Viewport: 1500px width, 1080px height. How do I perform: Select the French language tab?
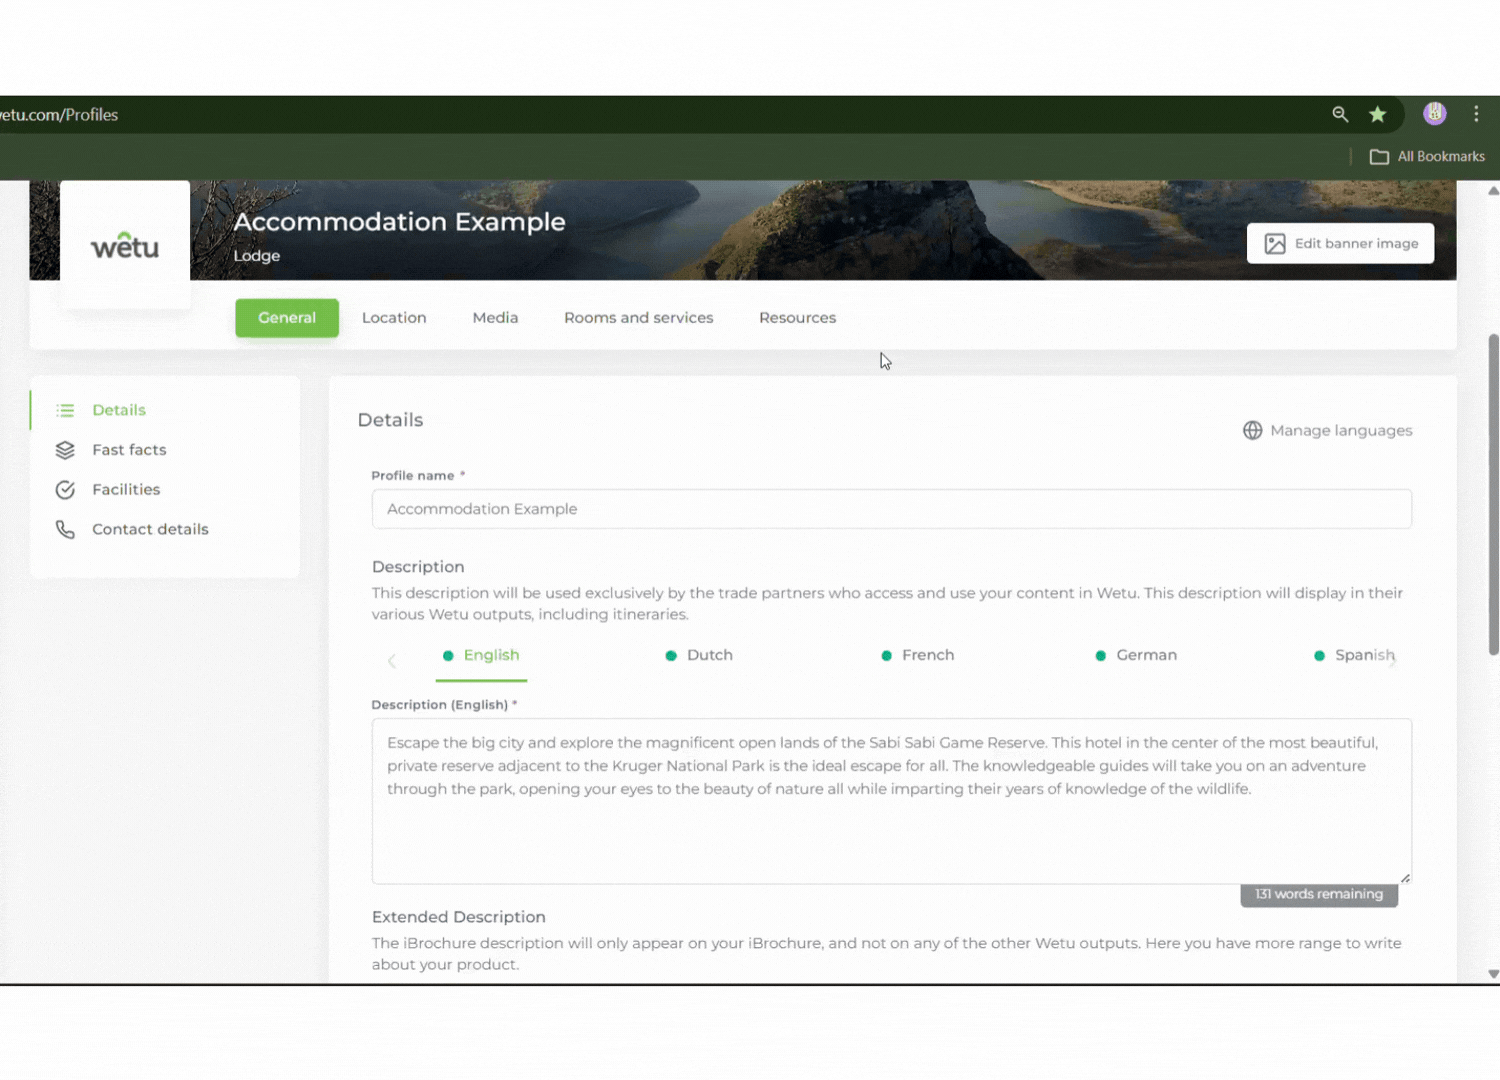(917, 655)
